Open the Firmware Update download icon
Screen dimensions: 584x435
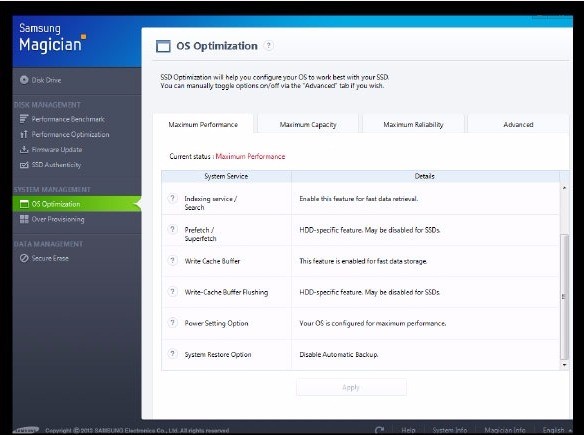coord(24,149)
